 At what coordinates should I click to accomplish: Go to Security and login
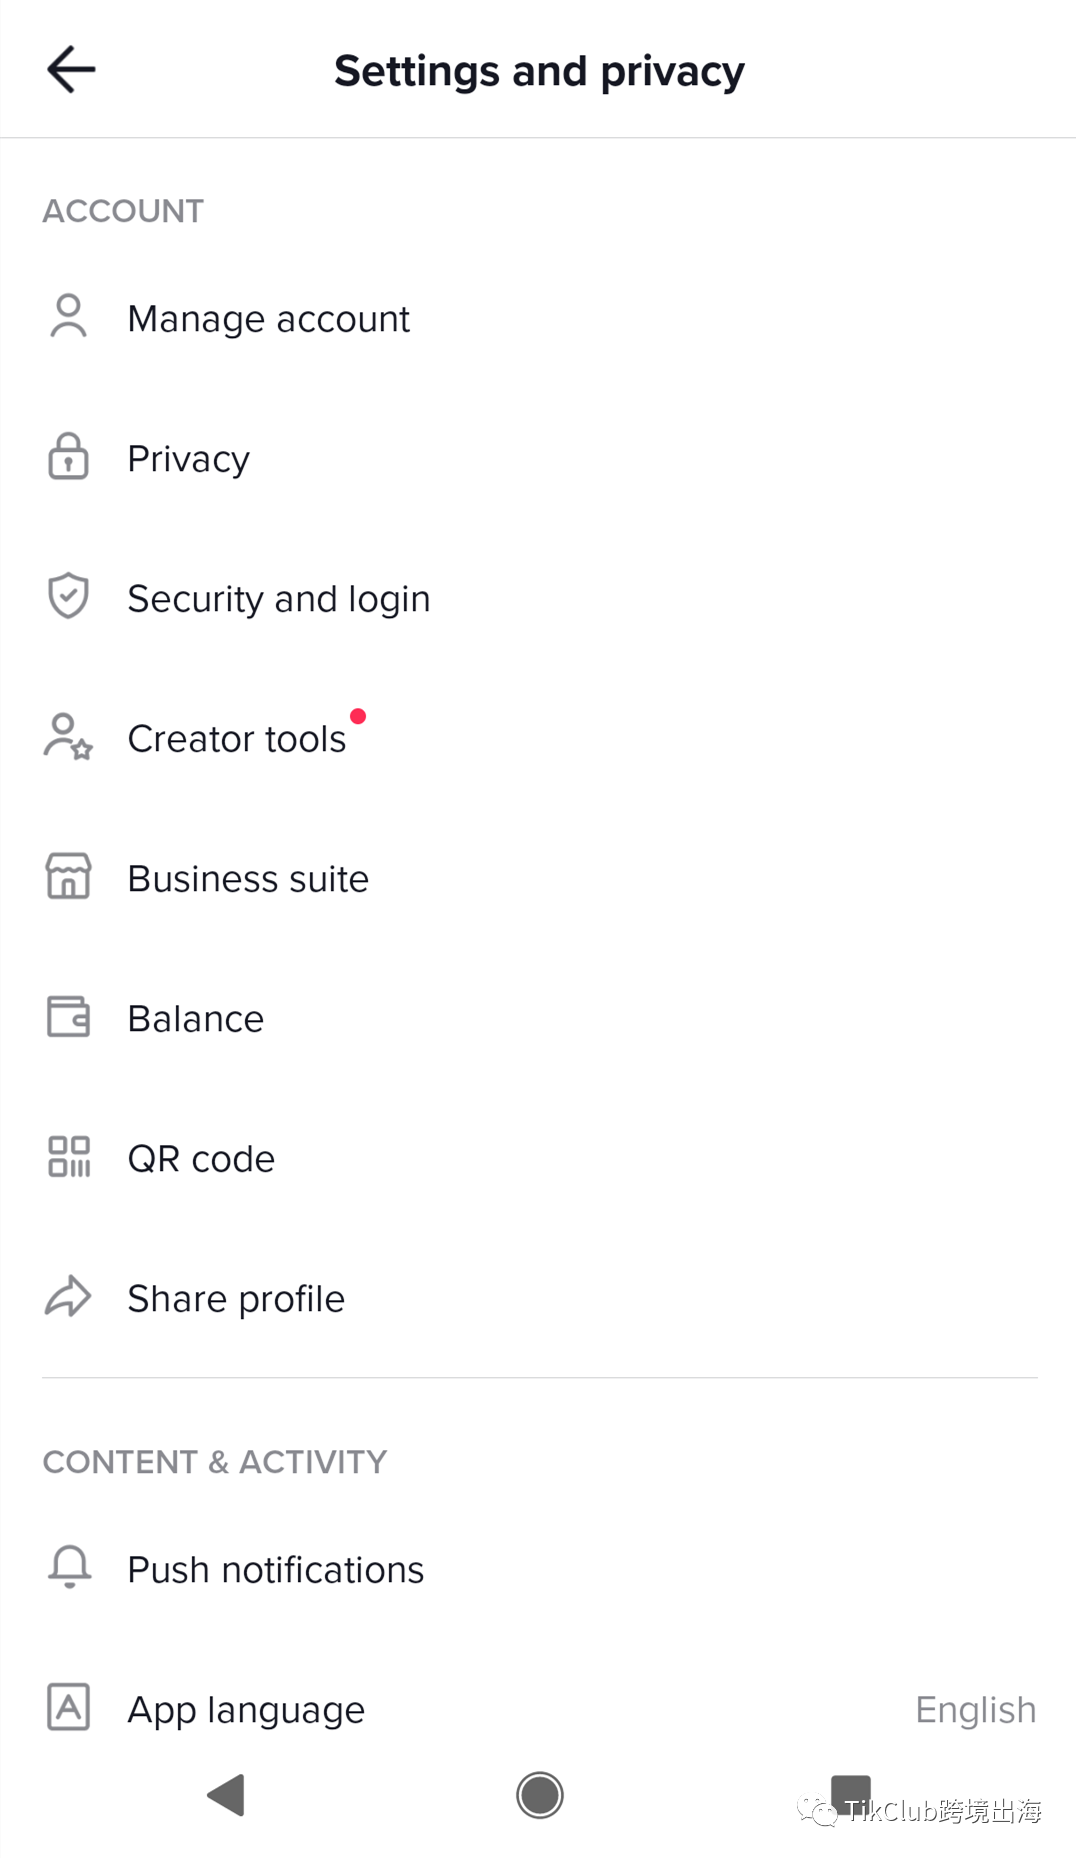pos(538,598)
